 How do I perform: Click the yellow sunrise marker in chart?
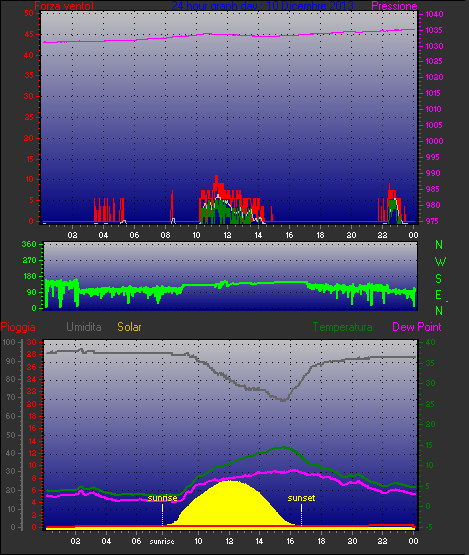coord(162,498)
